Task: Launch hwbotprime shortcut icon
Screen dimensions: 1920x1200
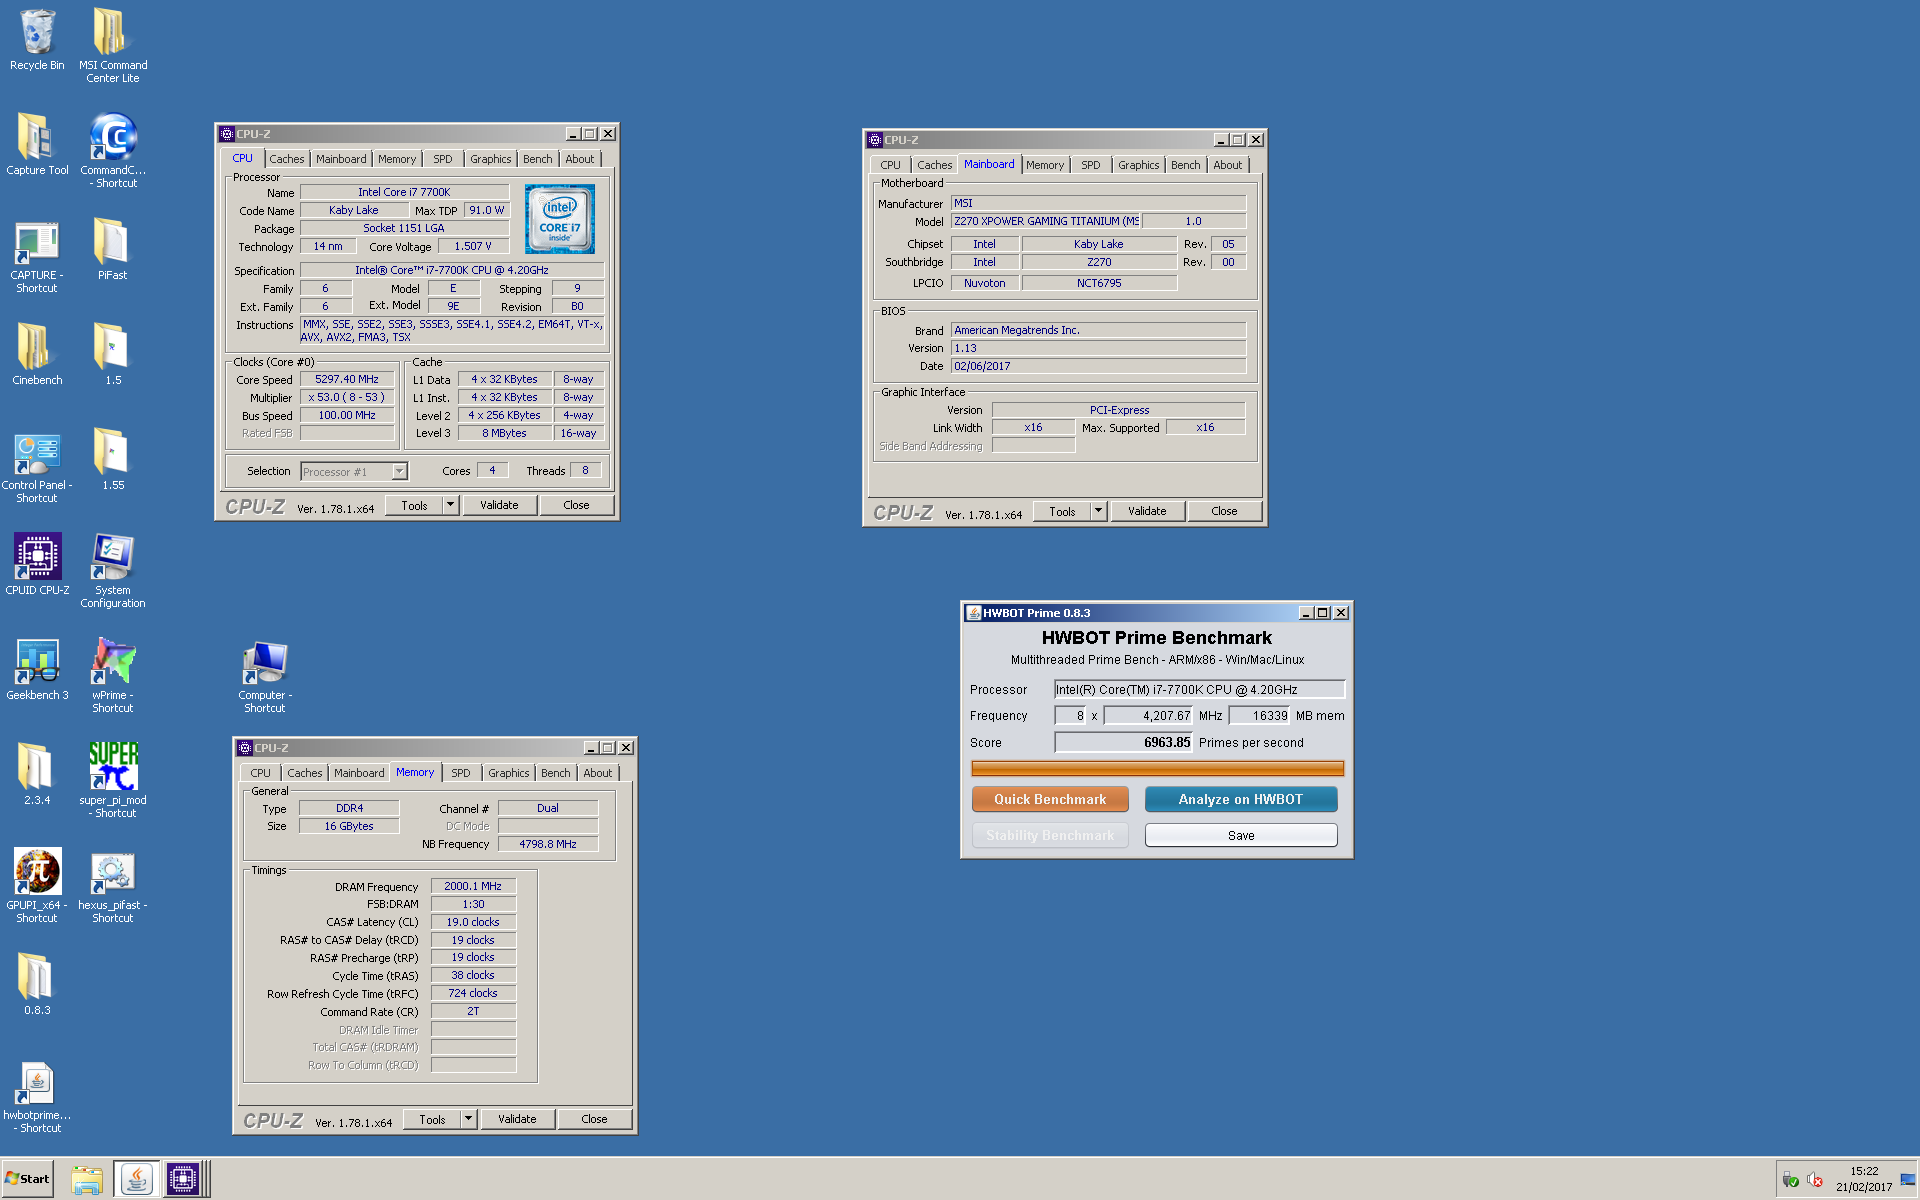Action: pyautogui.click(x=37, y=1097)
